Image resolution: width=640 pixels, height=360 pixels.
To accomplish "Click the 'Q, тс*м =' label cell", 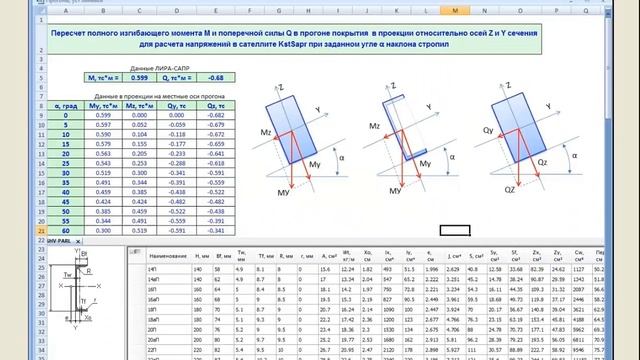I will point(176,78).
